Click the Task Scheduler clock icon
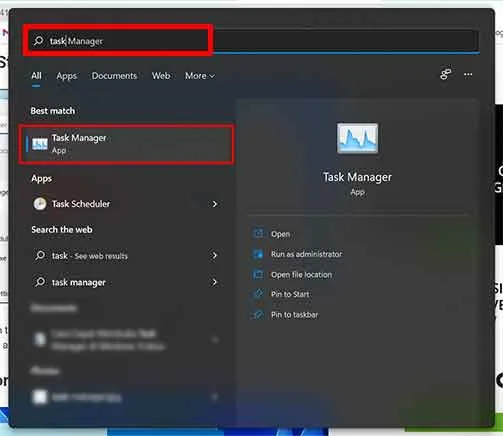 (x=40, y=204)
